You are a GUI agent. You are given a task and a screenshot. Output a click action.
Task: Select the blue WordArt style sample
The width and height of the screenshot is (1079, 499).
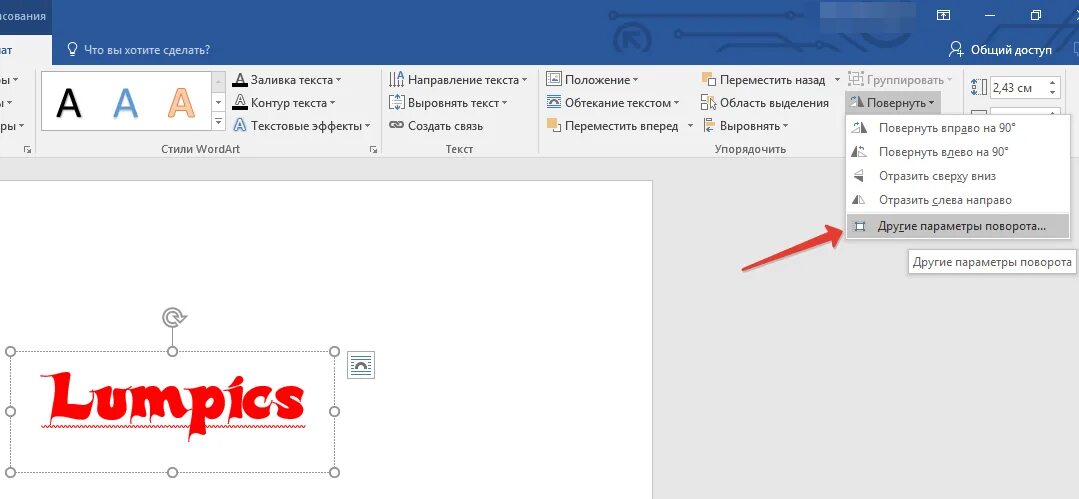(125, 103)
